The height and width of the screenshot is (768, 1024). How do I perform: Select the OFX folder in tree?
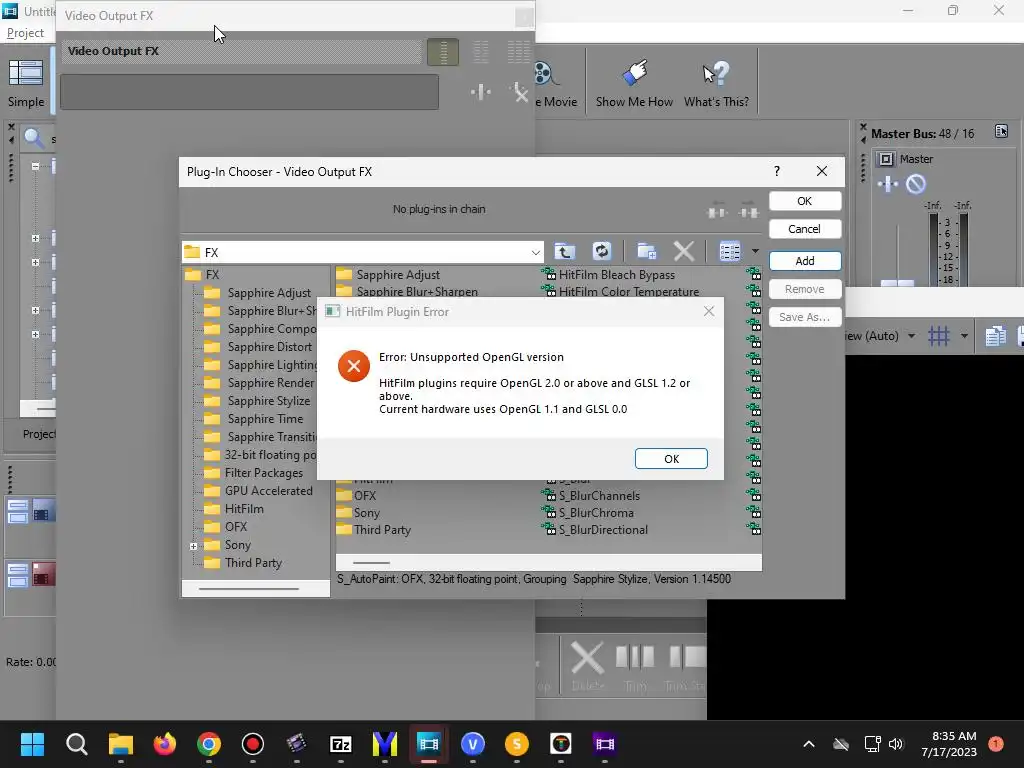point(236,526)
